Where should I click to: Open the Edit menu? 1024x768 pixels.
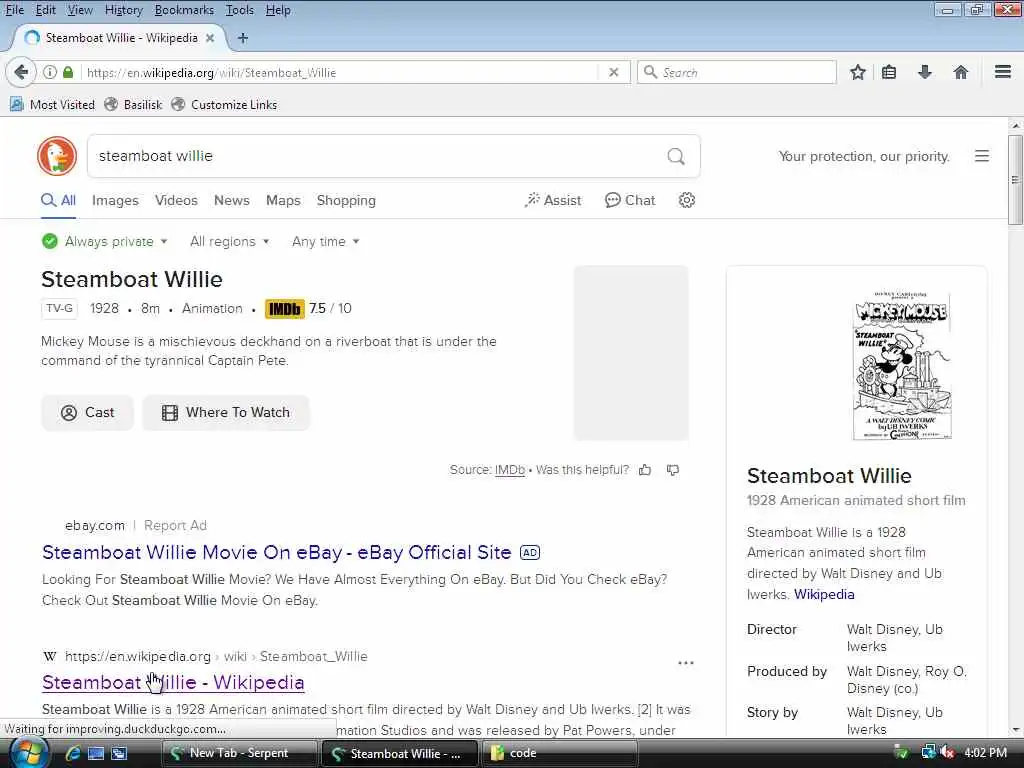pyautogui.click(x=45, y=10)
